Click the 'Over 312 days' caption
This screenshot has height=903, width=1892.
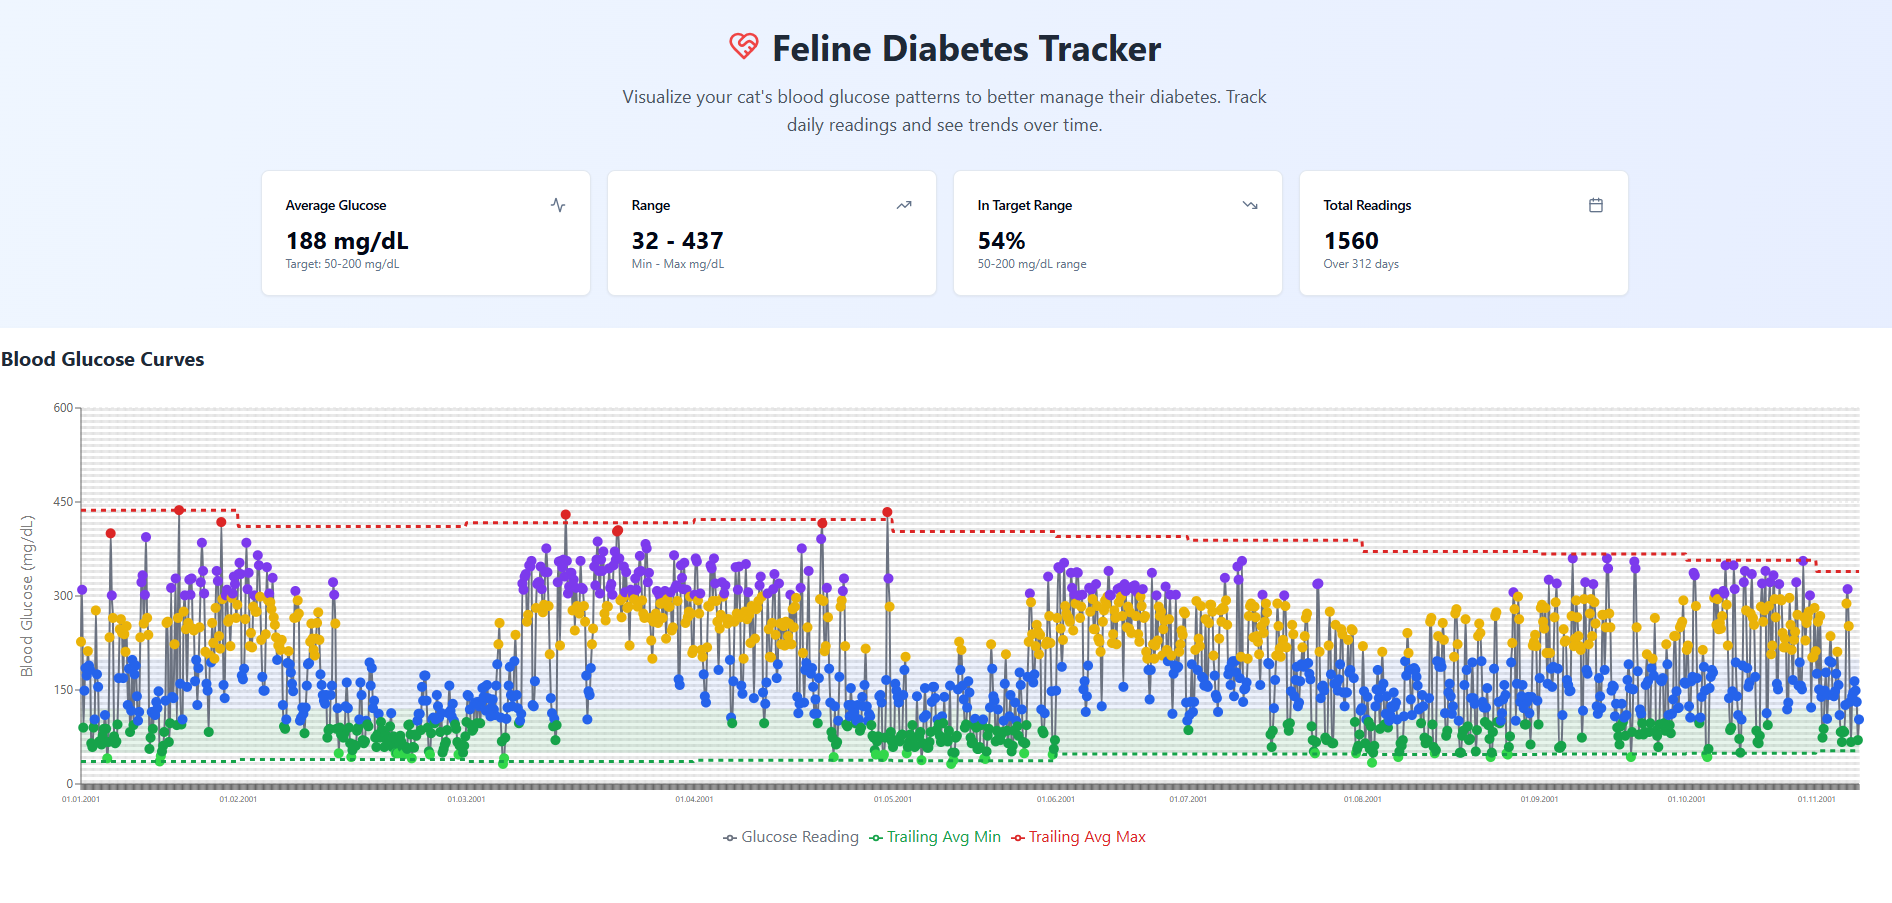click(x=1361, y=264)
